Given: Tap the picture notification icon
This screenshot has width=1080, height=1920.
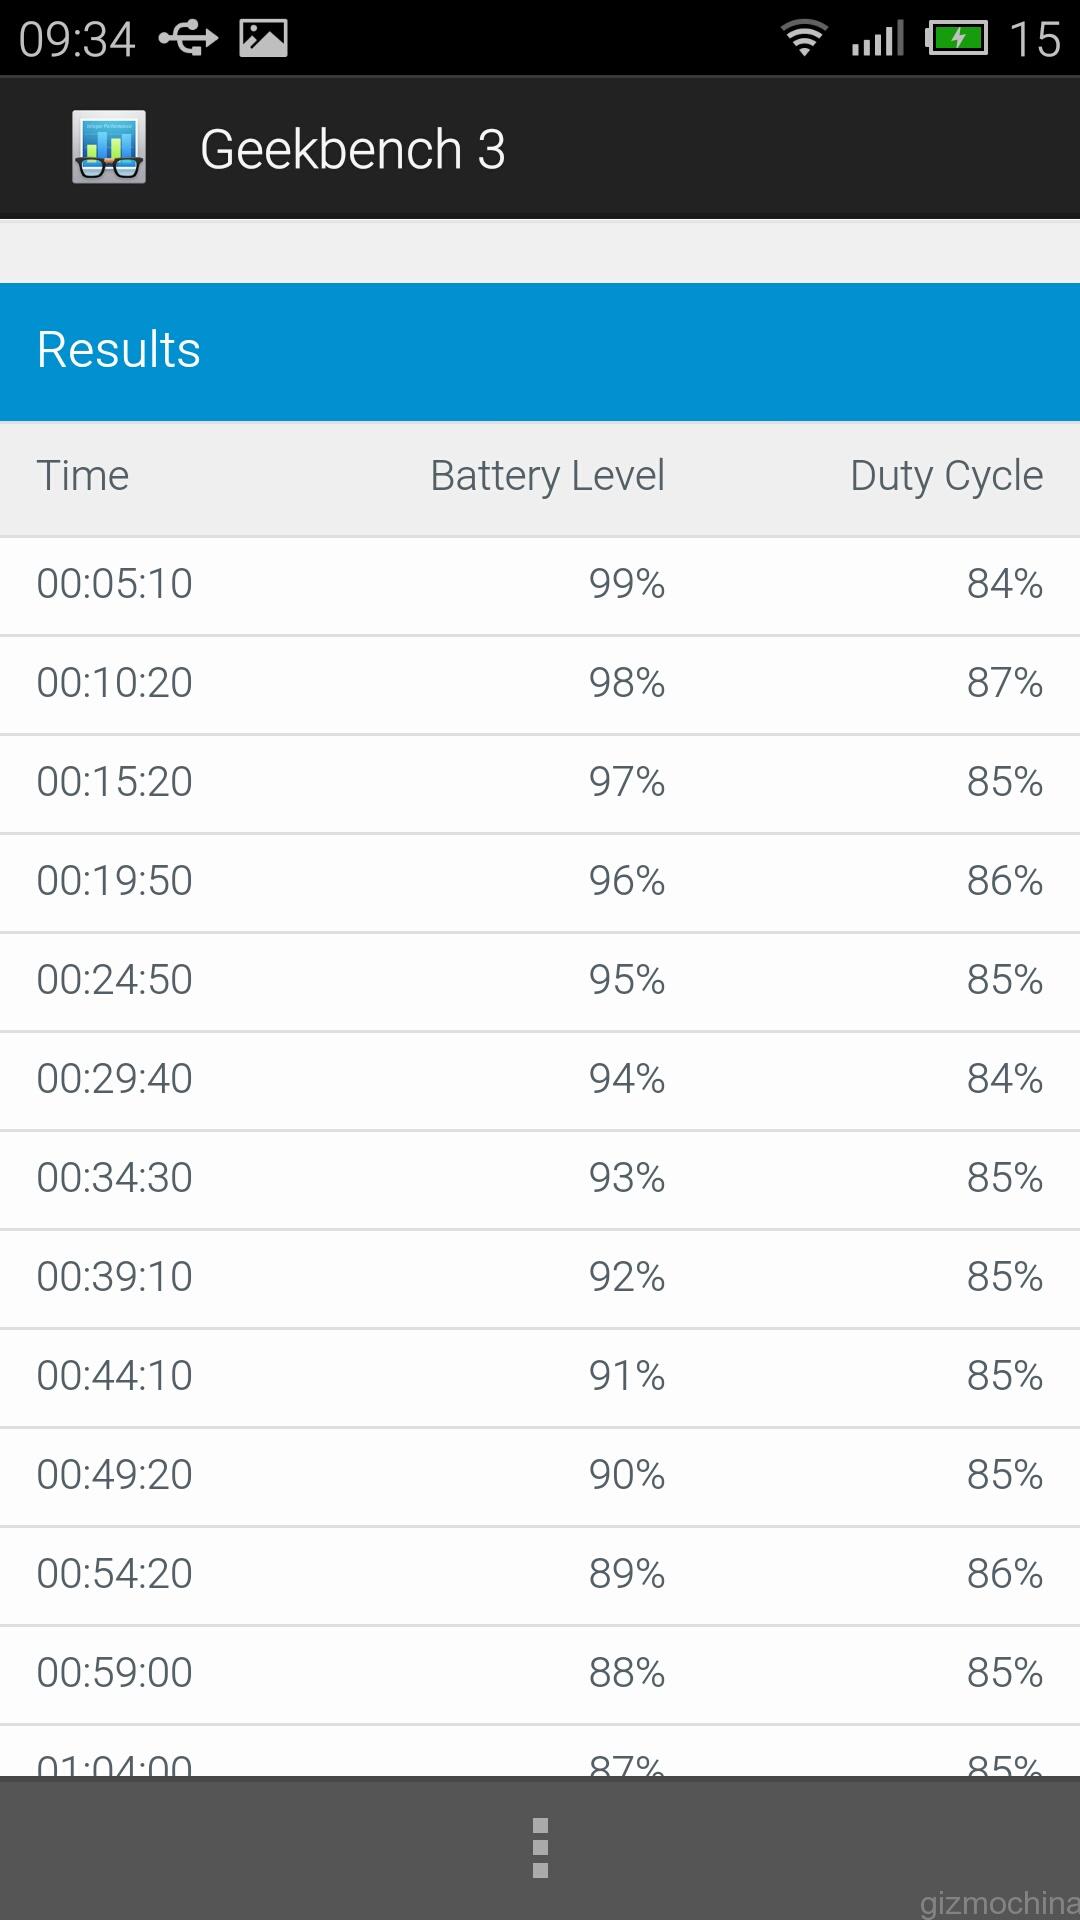Looking at the screenshot, I should tap(264, 38).
